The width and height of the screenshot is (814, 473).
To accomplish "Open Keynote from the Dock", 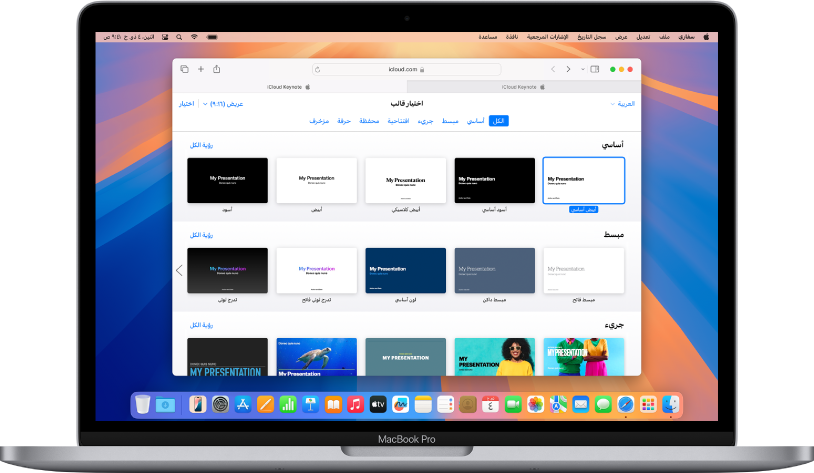I will [x=310, y=404].
